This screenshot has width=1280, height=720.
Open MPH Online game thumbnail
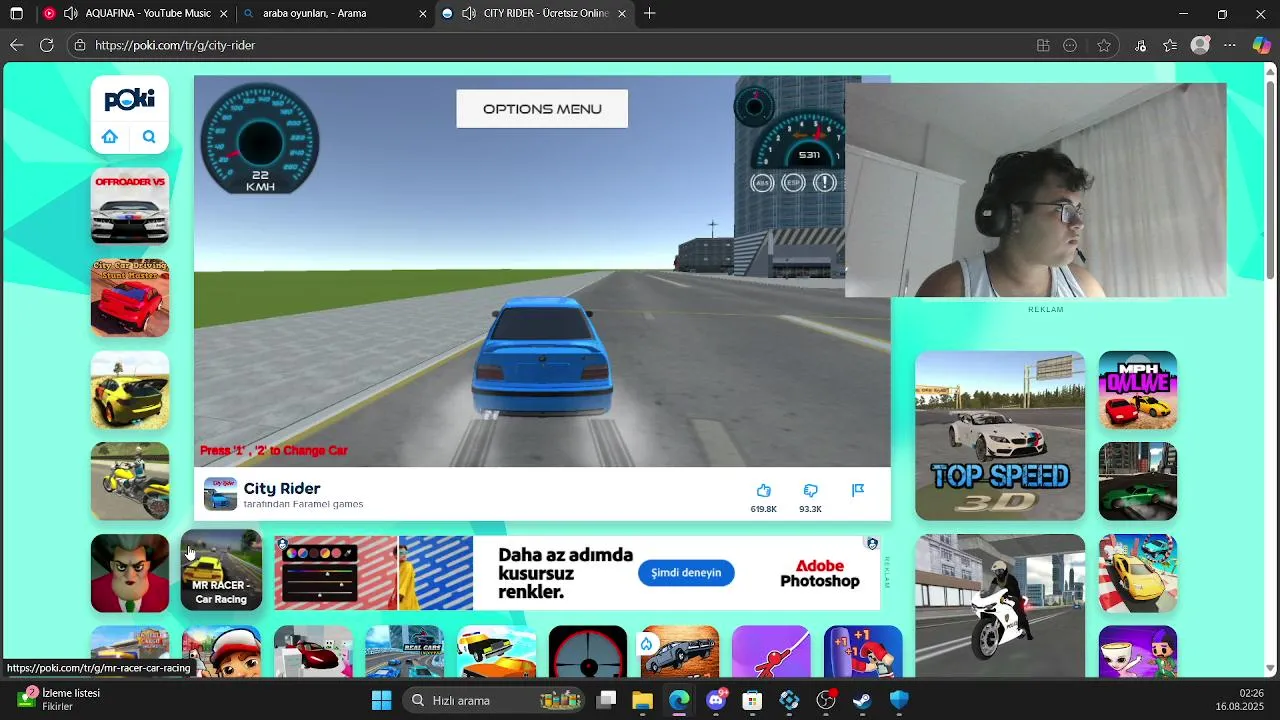tap(1138, 390)
